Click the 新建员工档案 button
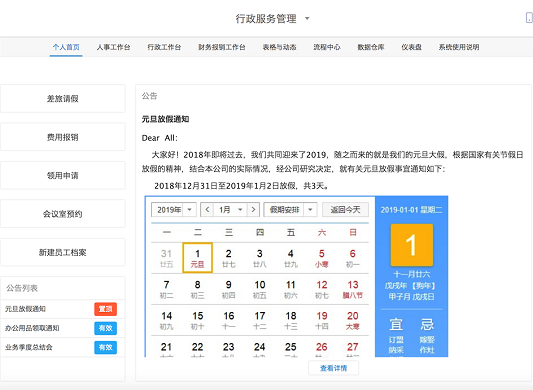 (63, 252)
